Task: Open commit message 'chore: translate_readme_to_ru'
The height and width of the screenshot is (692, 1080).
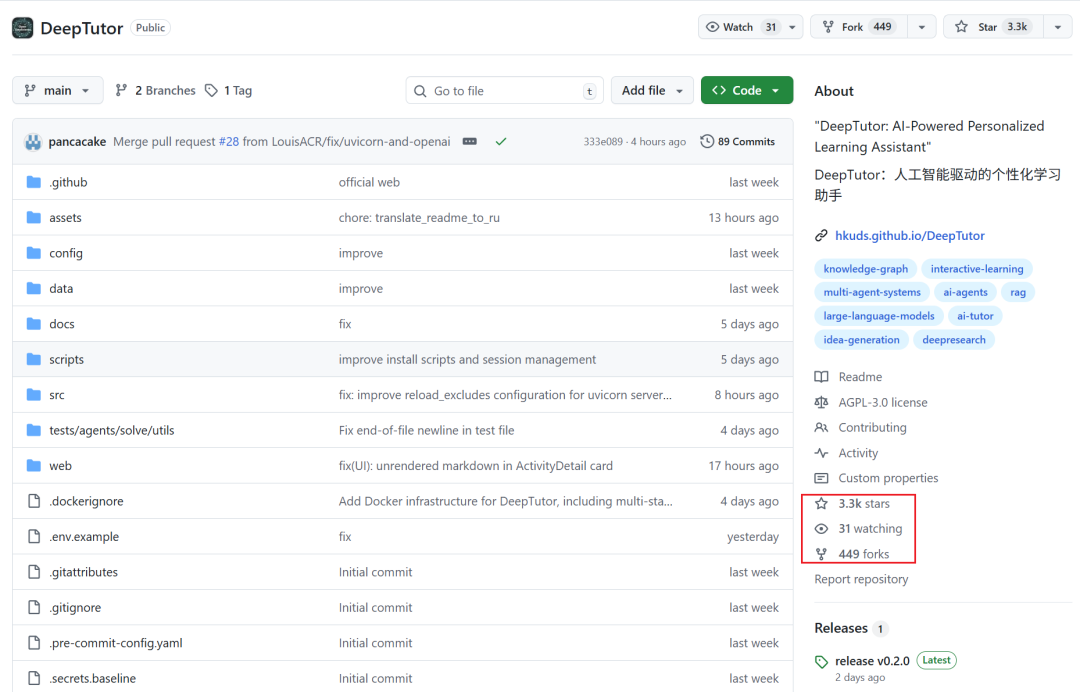Action: 419,218
